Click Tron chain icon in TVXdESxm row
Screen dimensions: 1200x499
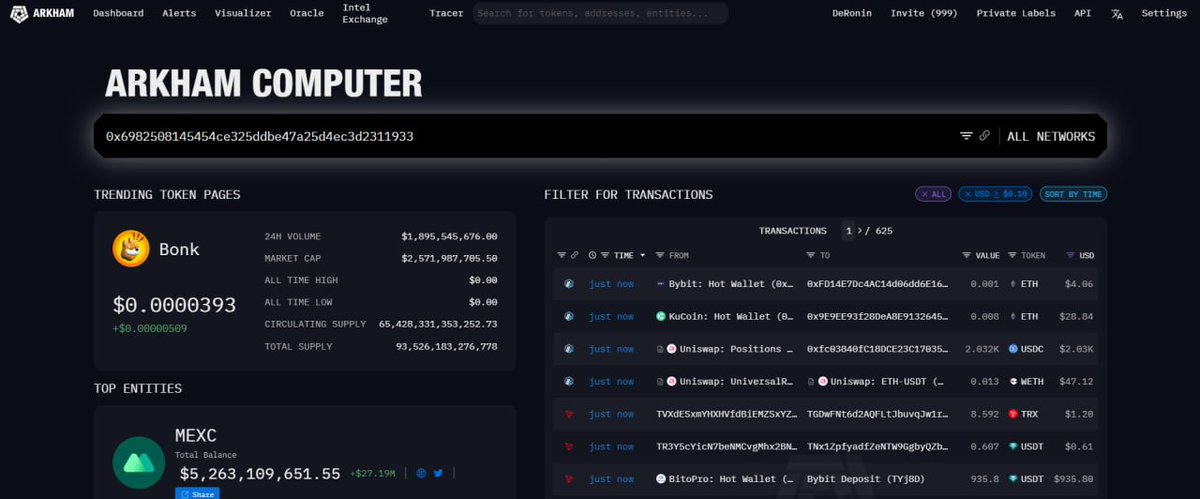569,414
